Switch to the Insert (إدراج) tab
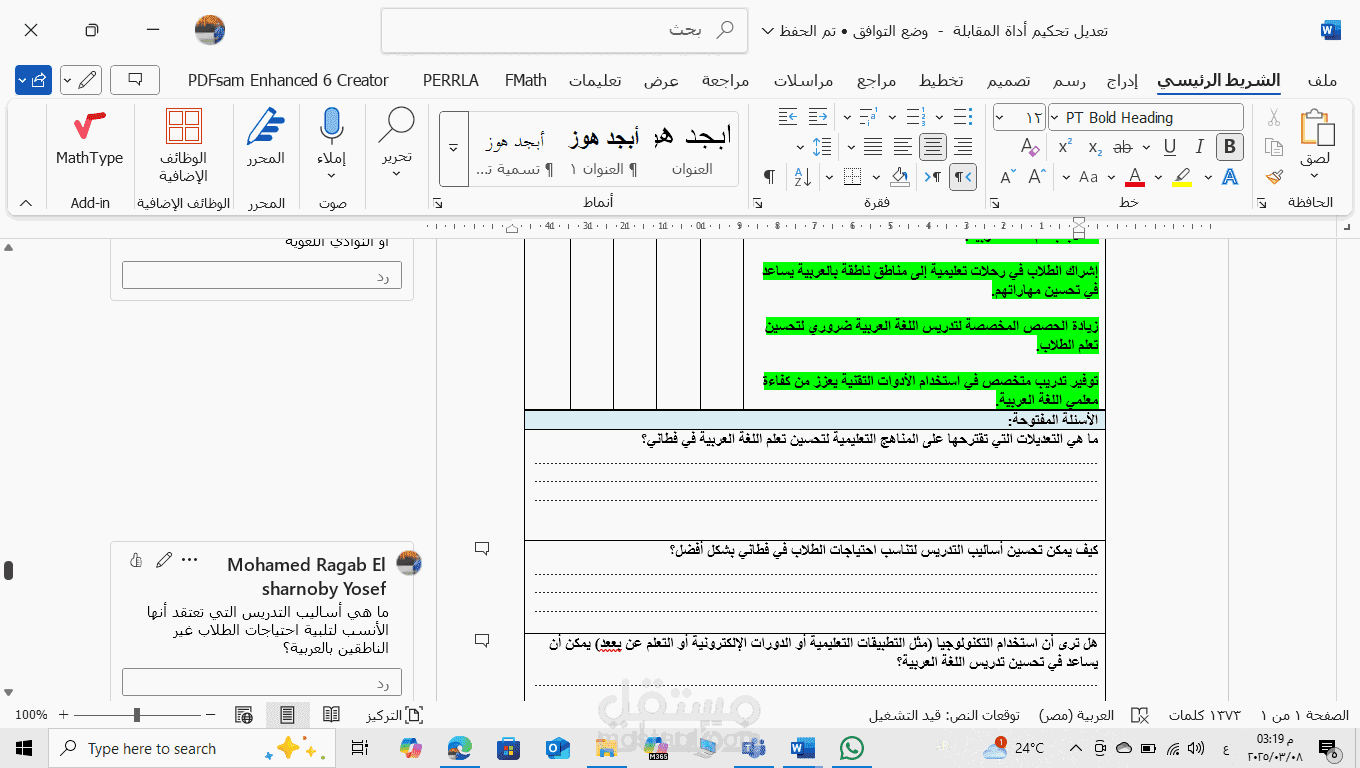 coord(1123,80)
